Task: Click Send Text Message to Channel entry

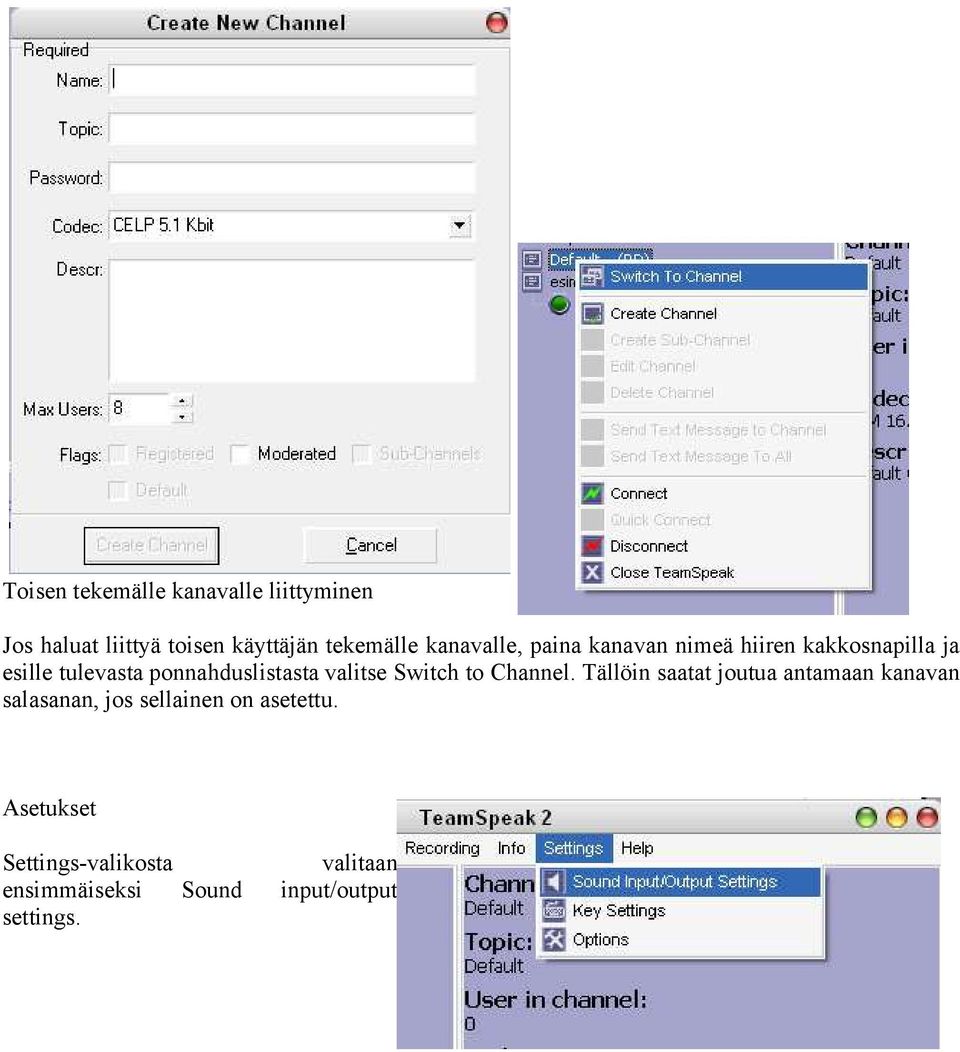Action: pos(723,429)
